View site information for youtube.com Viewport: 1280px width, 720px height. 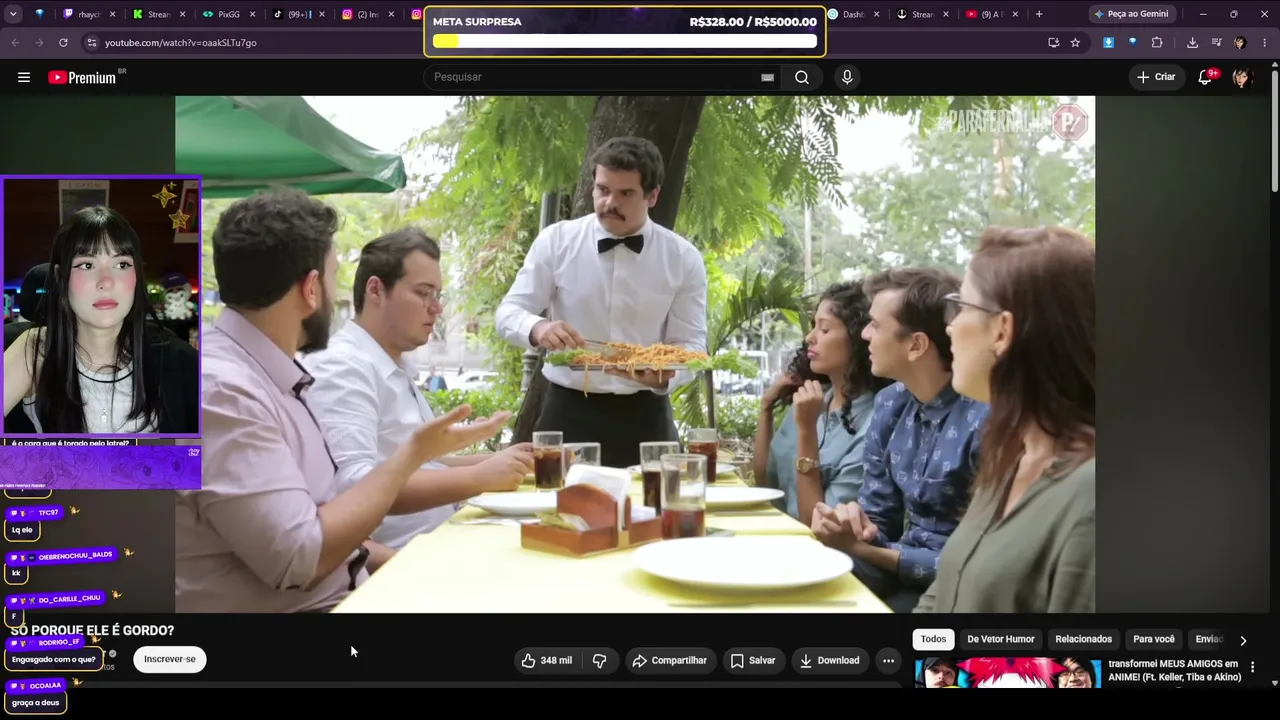click(x=91, y=43)
